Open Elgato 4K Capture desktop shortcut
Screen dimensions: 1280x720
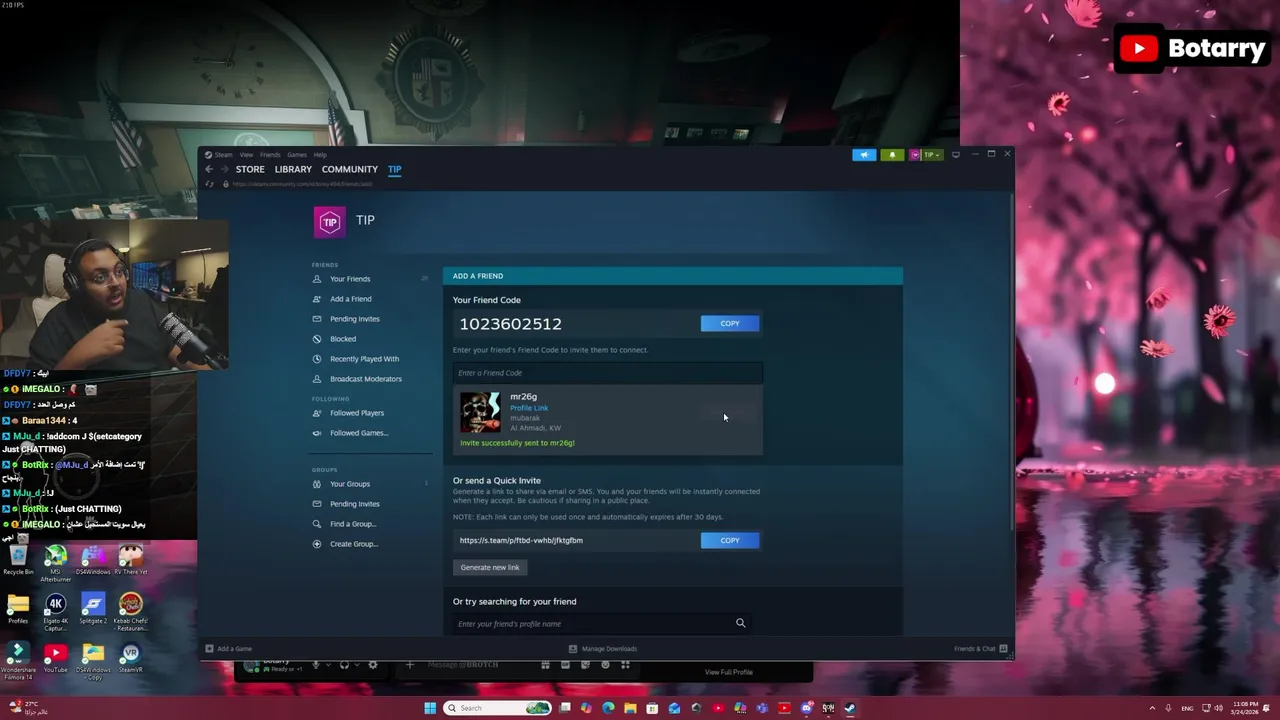(55, 612)
